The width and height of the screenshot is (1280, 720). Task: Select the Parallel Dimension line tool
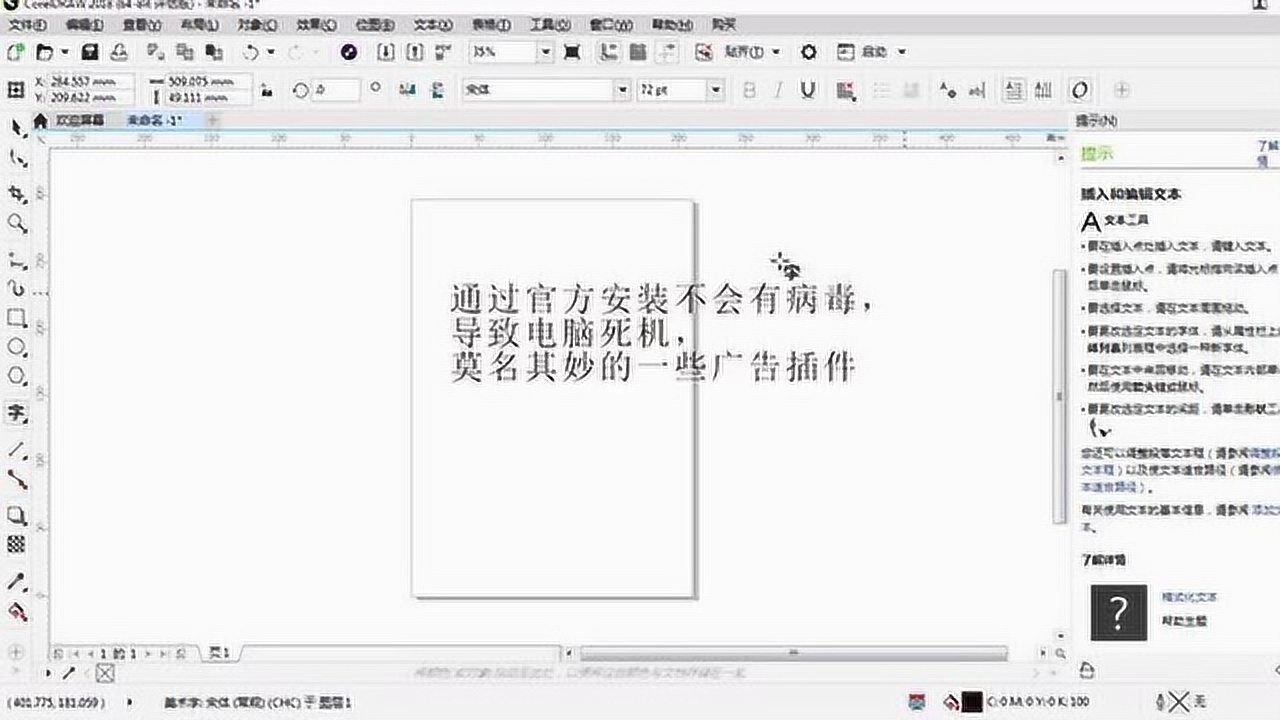click(x=16, y=450)
